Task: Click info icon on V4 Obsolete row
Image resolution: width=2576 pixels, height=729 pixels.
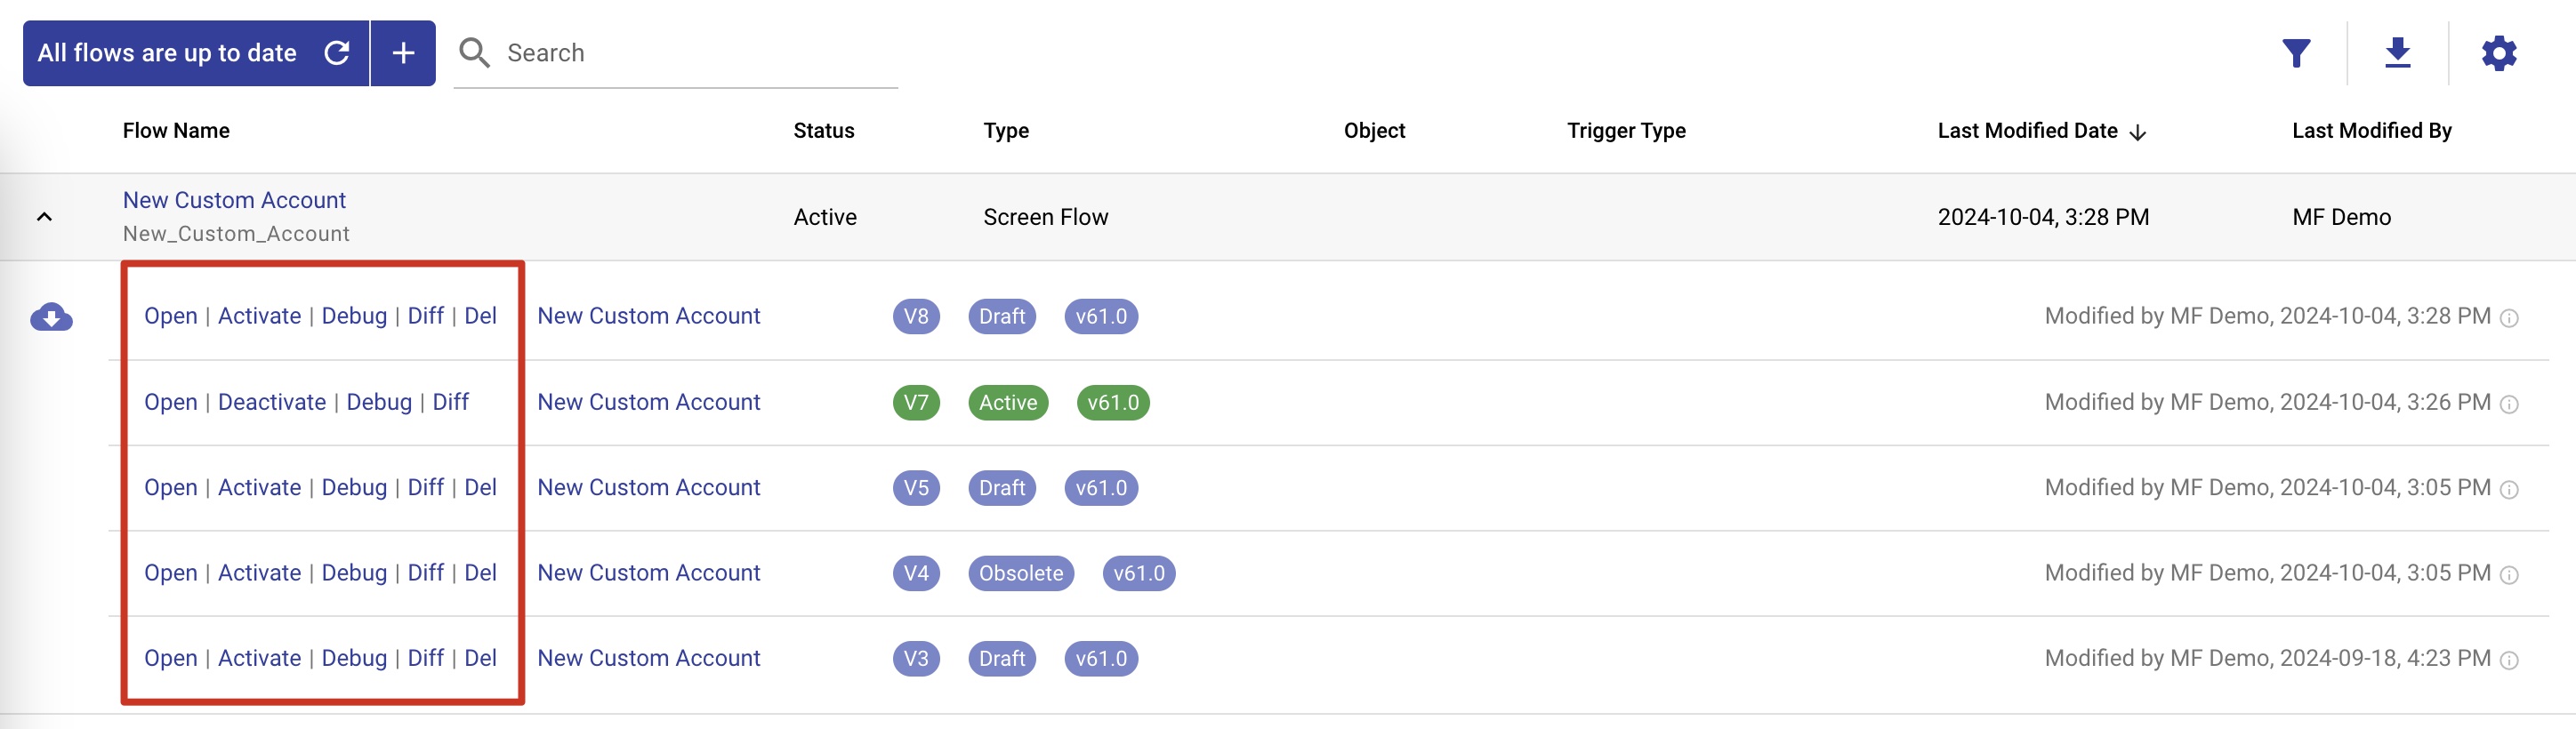Action: (x=2508, y=575)
